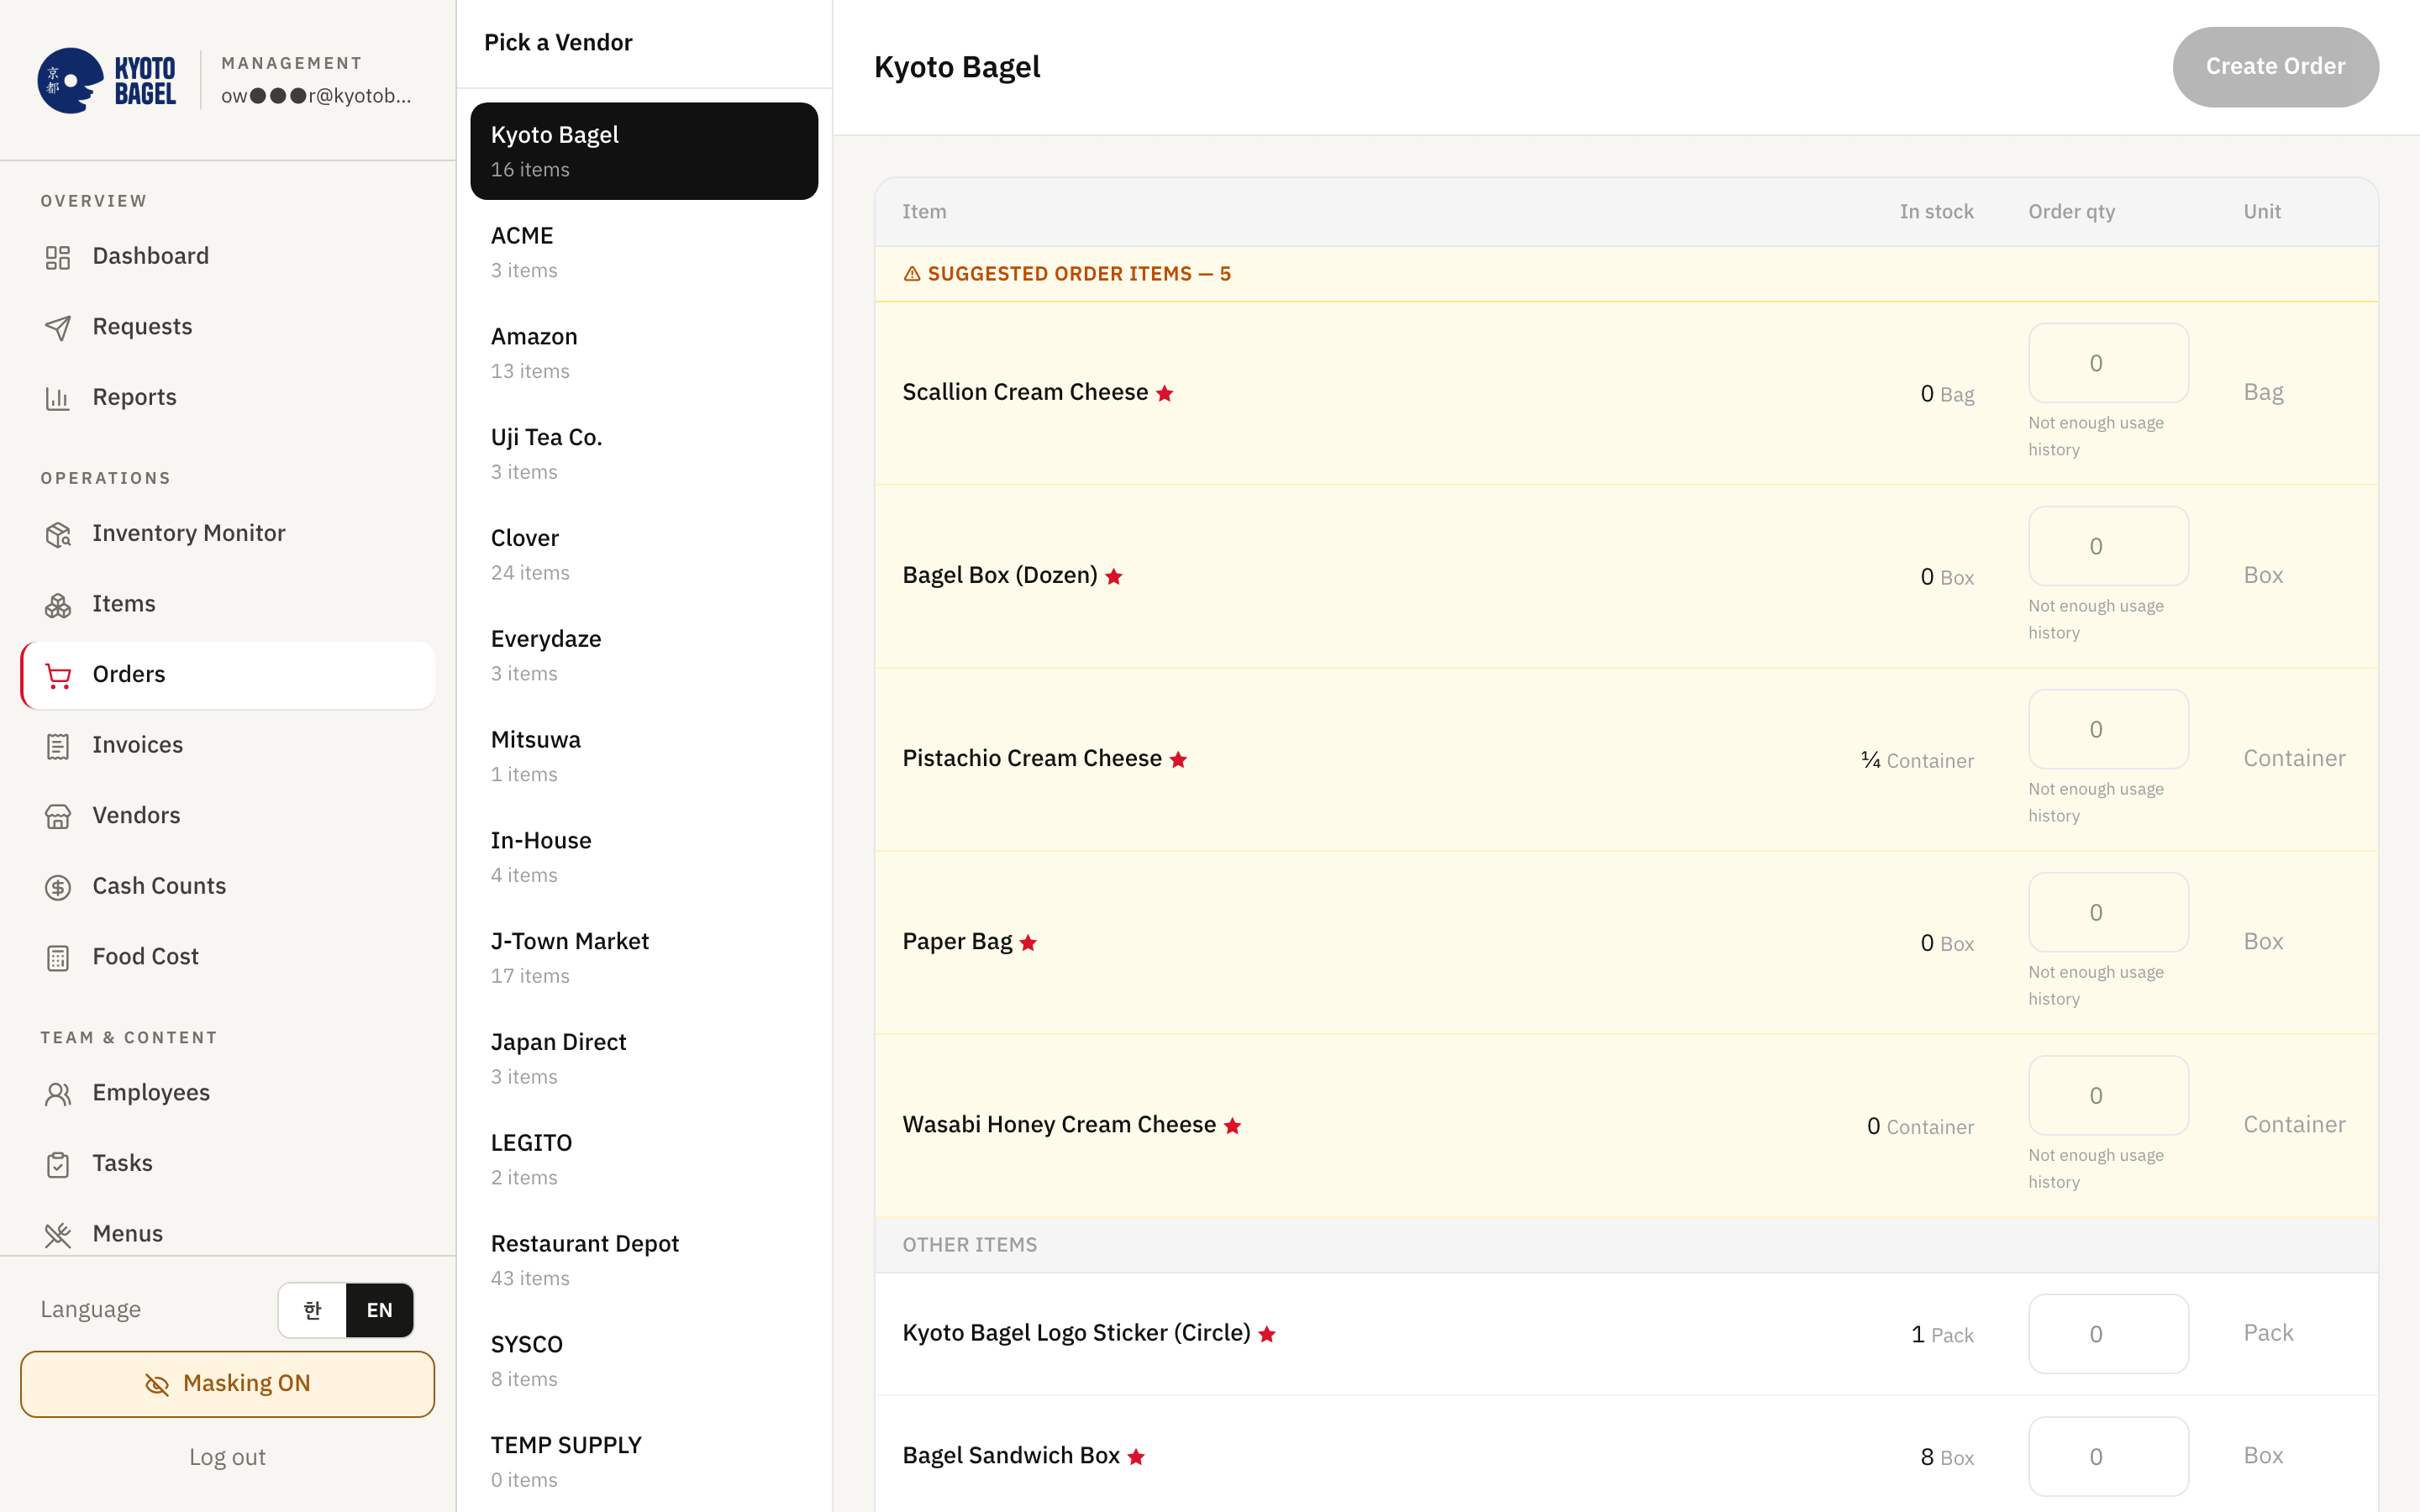
Task: Focus the Wasabi Honey Cream Cheese quantity field
Action: pos(2108,1095)
